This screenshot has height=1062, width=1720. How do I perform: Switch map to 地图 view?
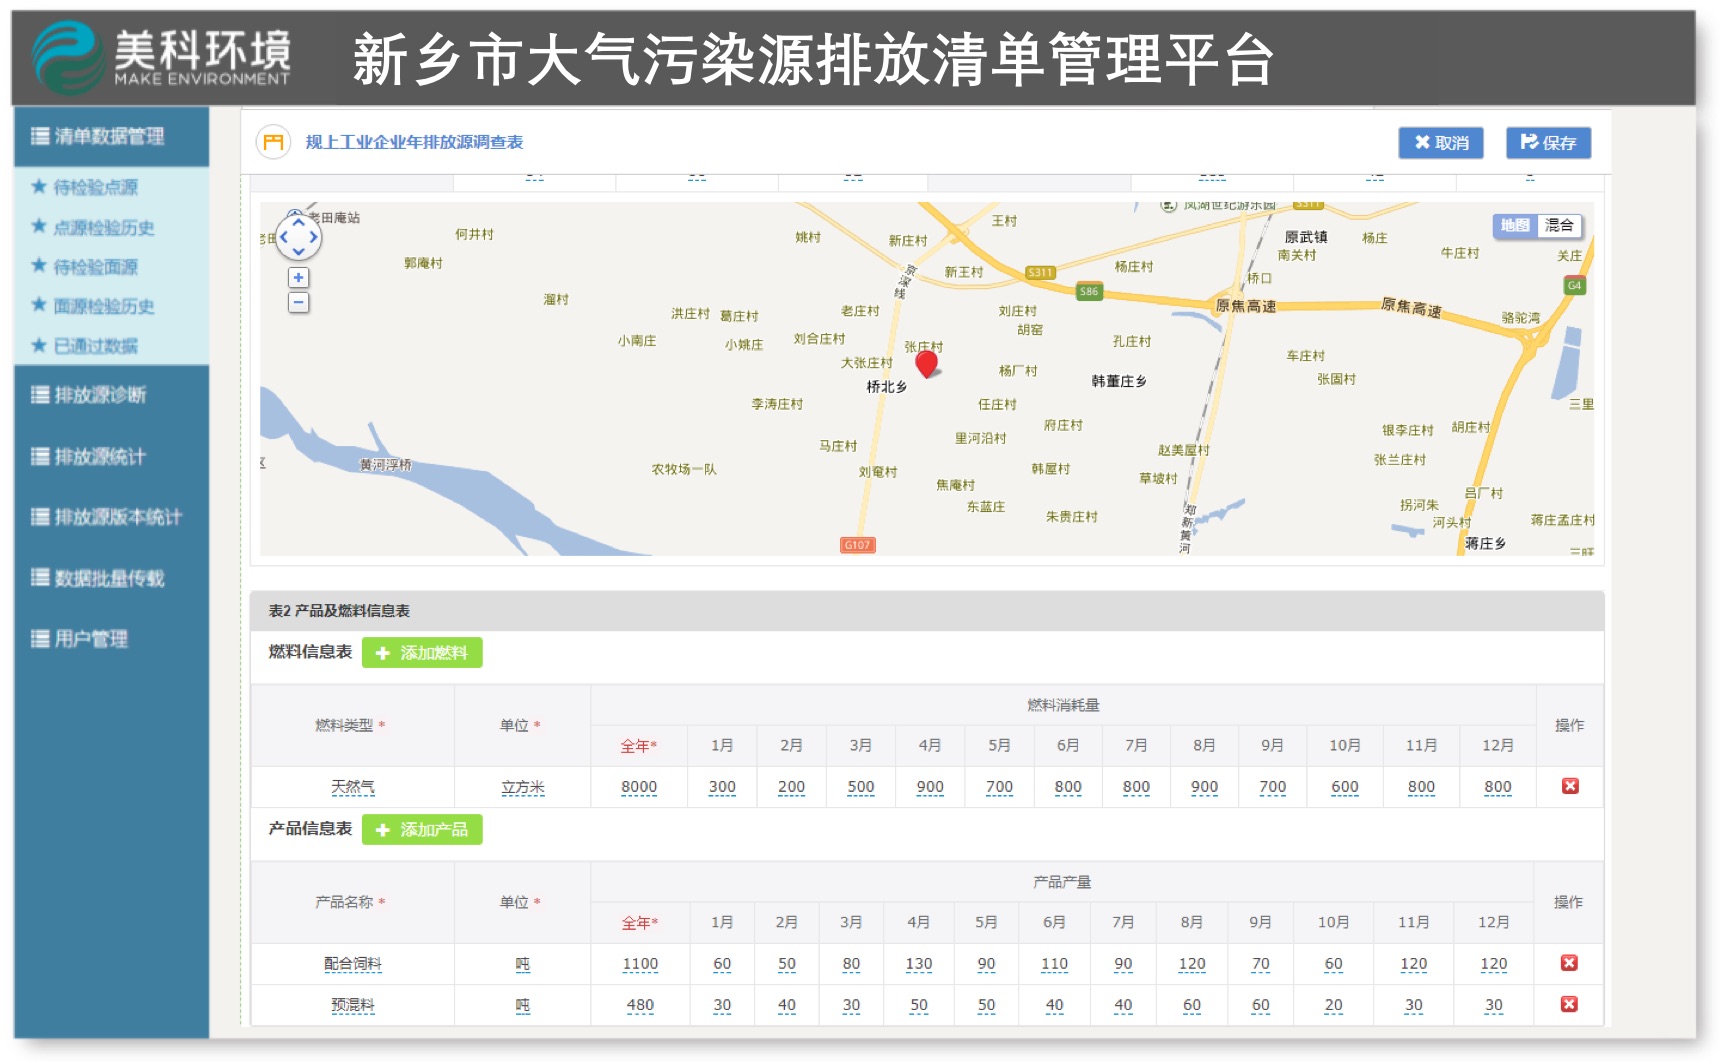click(1515, 226)
